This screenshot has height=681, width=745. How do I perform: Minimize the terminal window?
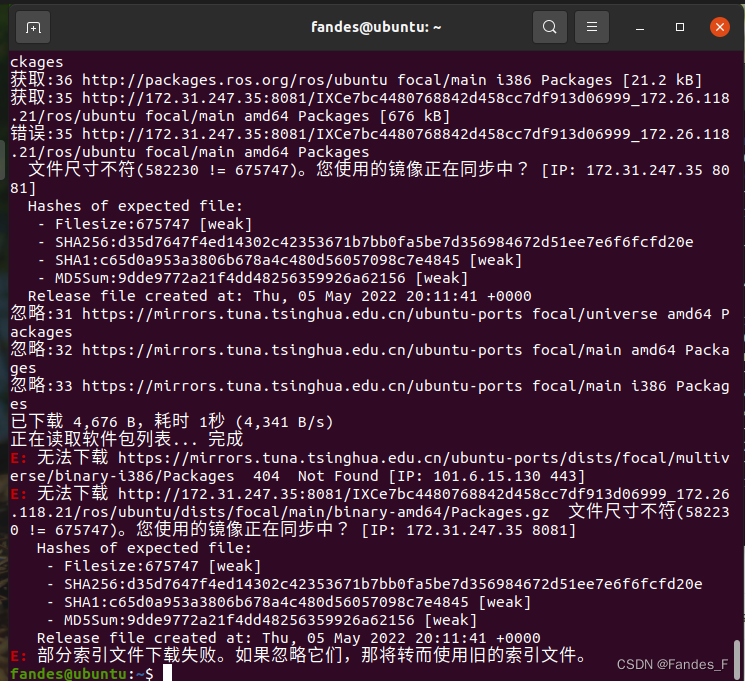pos(640,28)
